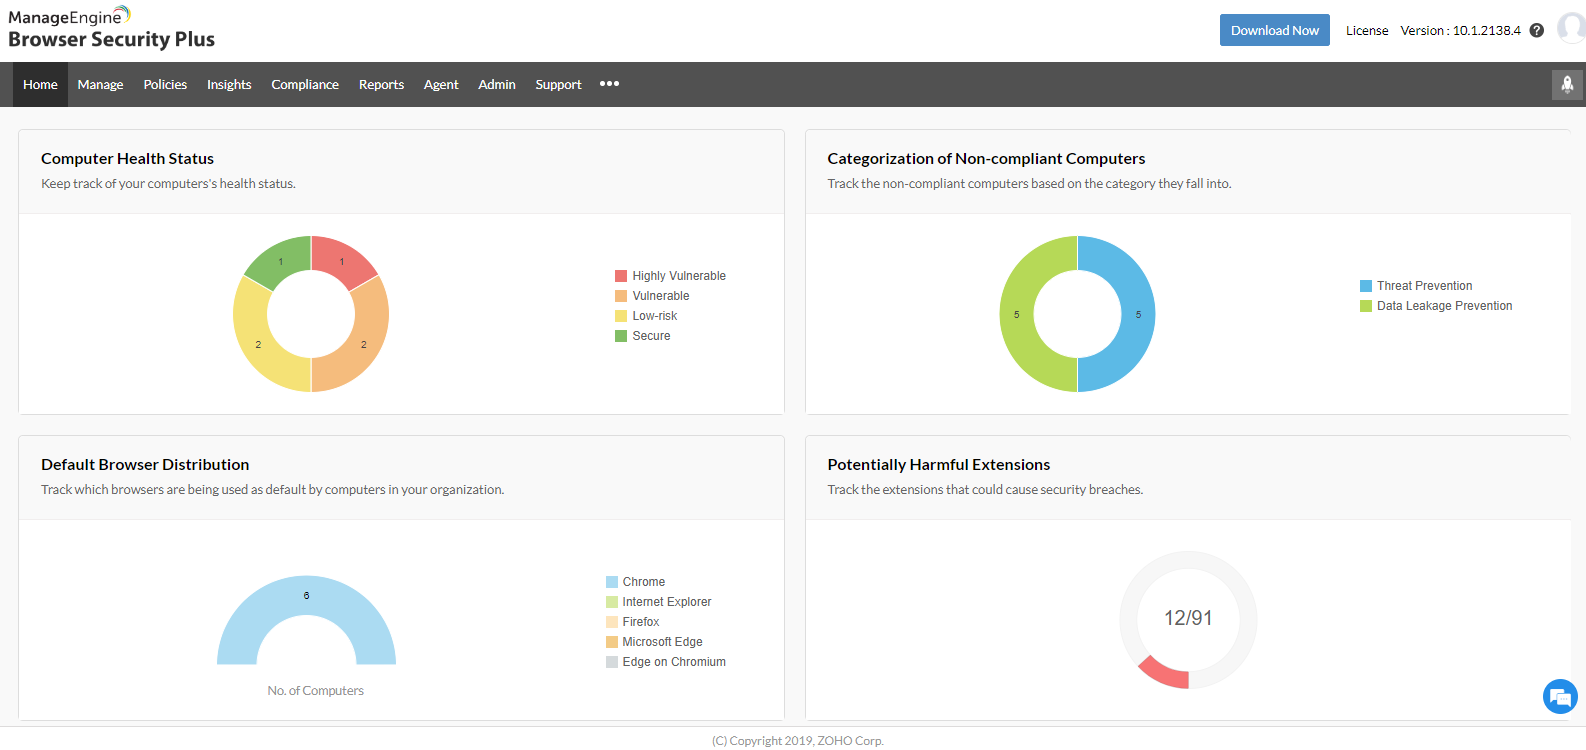
Task: Toggle the Highly Vulnerable legend item
Action: click(678, 276)
